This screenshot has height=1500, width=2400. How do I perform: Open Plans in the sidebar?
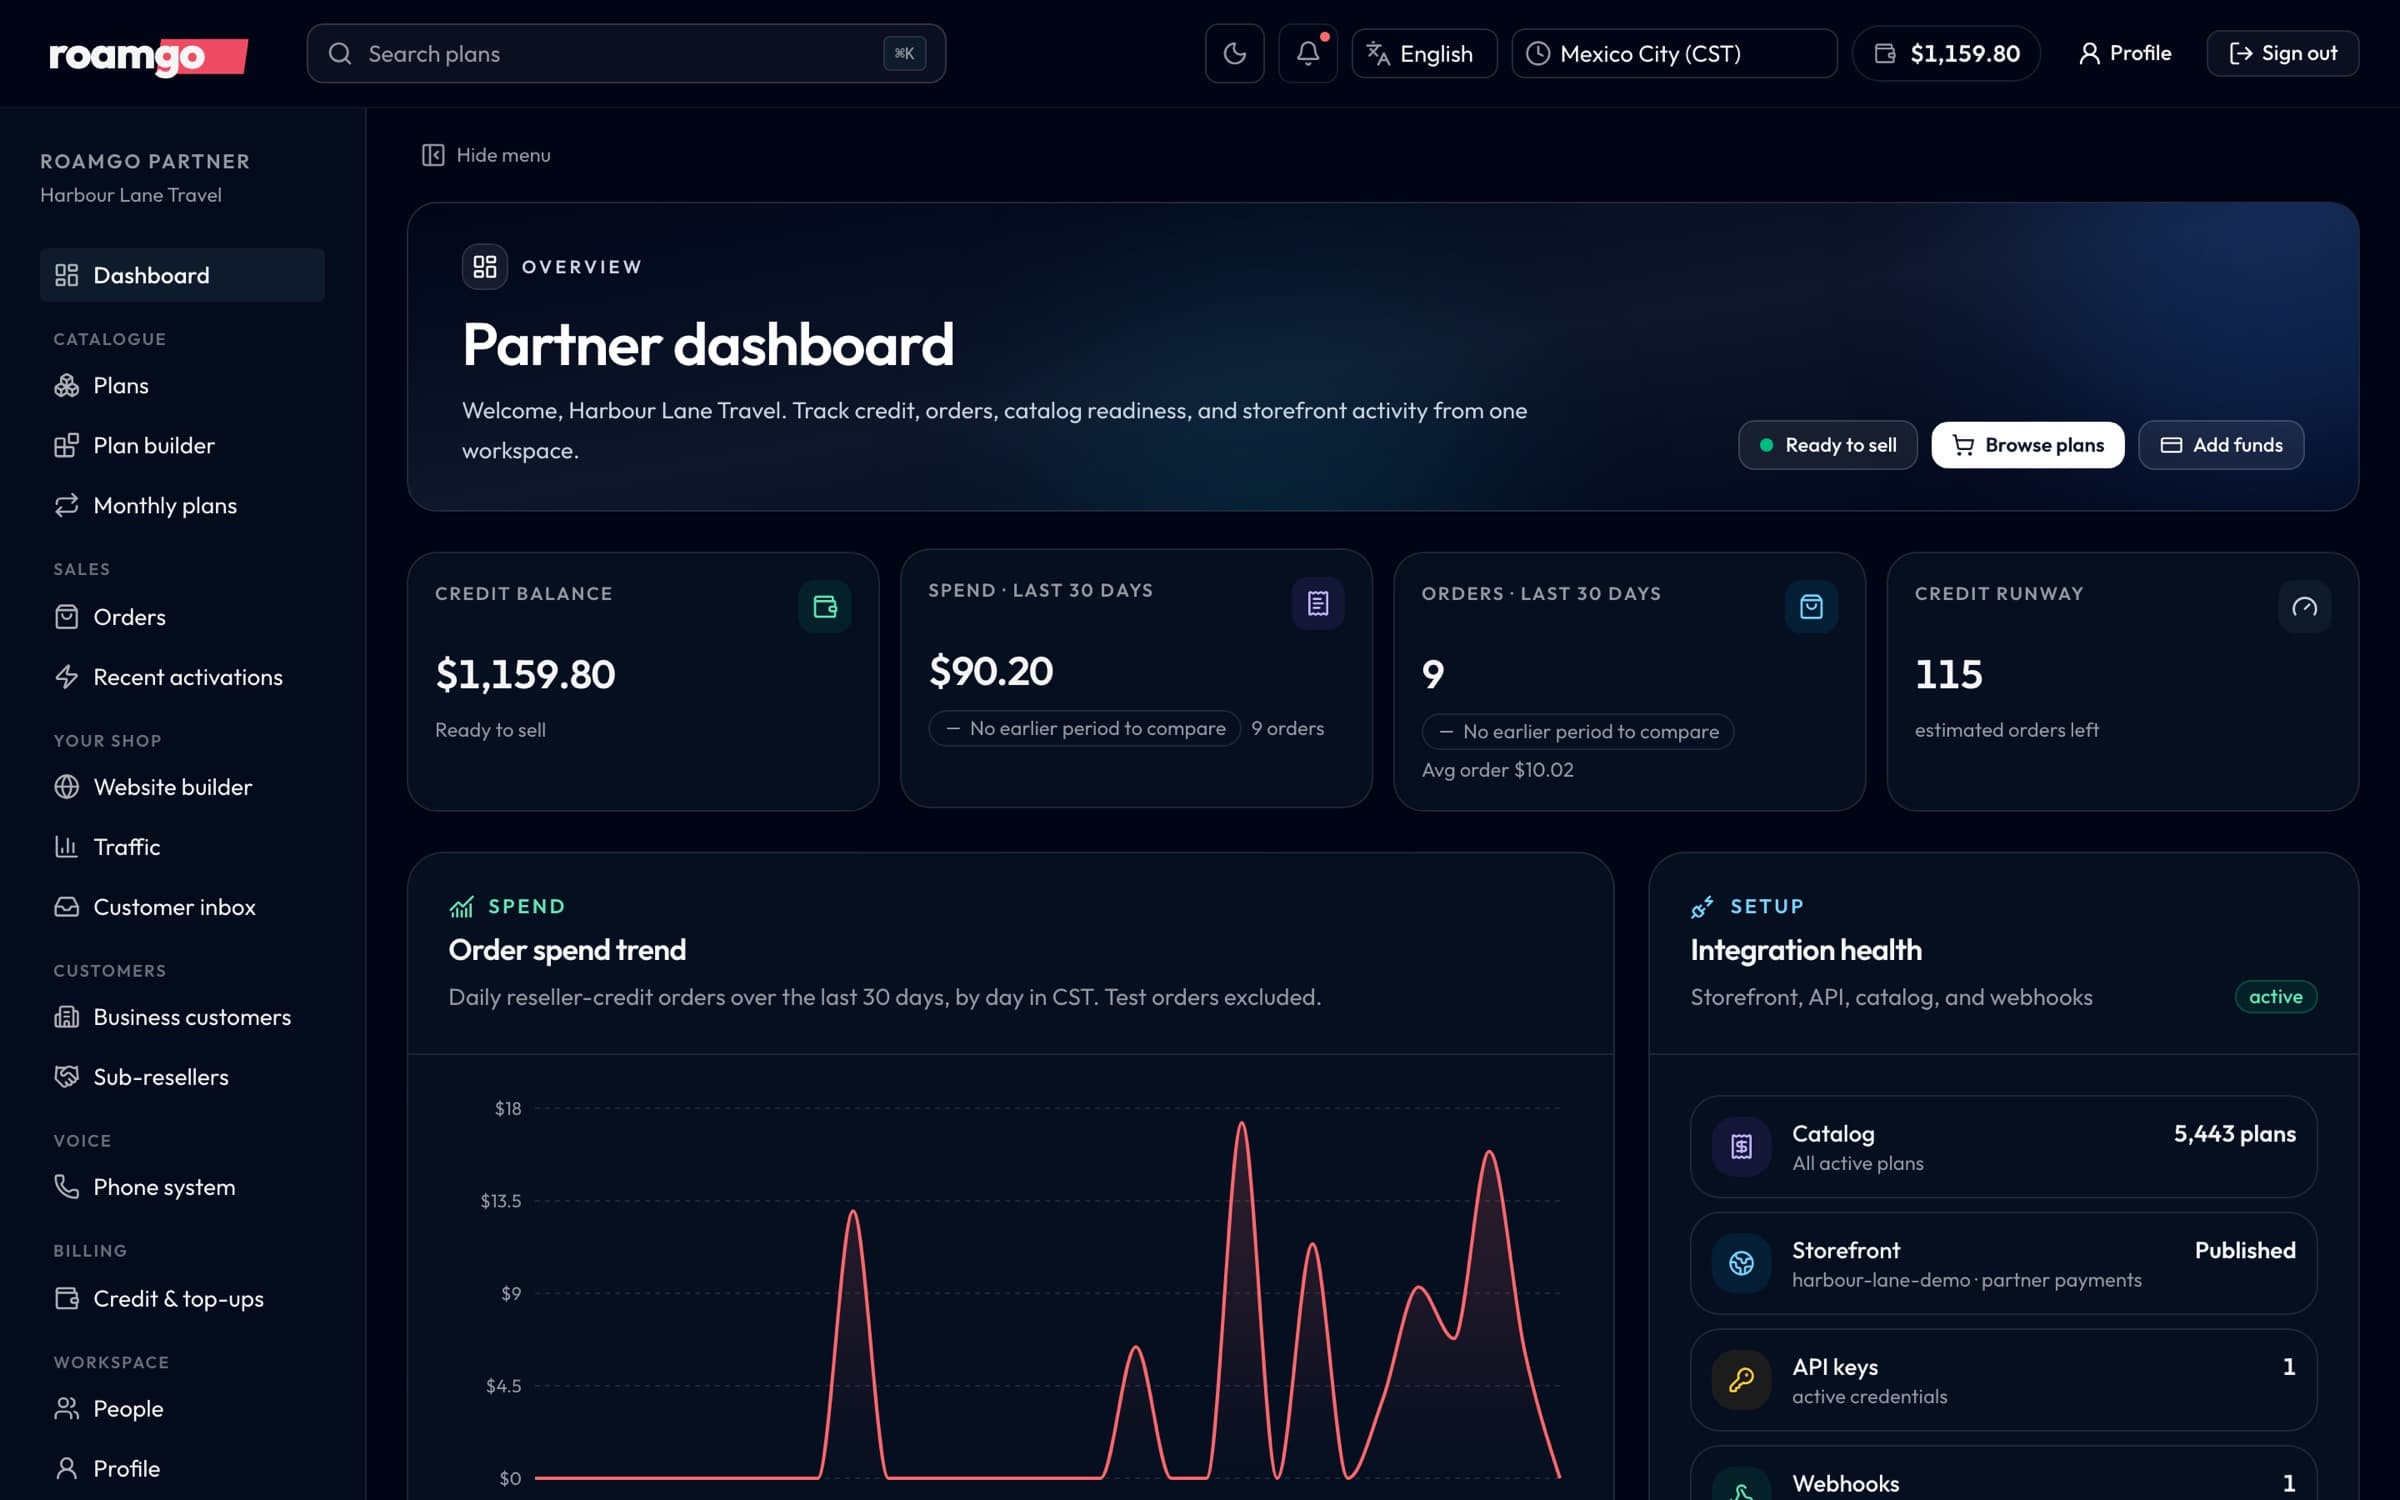(182, 385)
